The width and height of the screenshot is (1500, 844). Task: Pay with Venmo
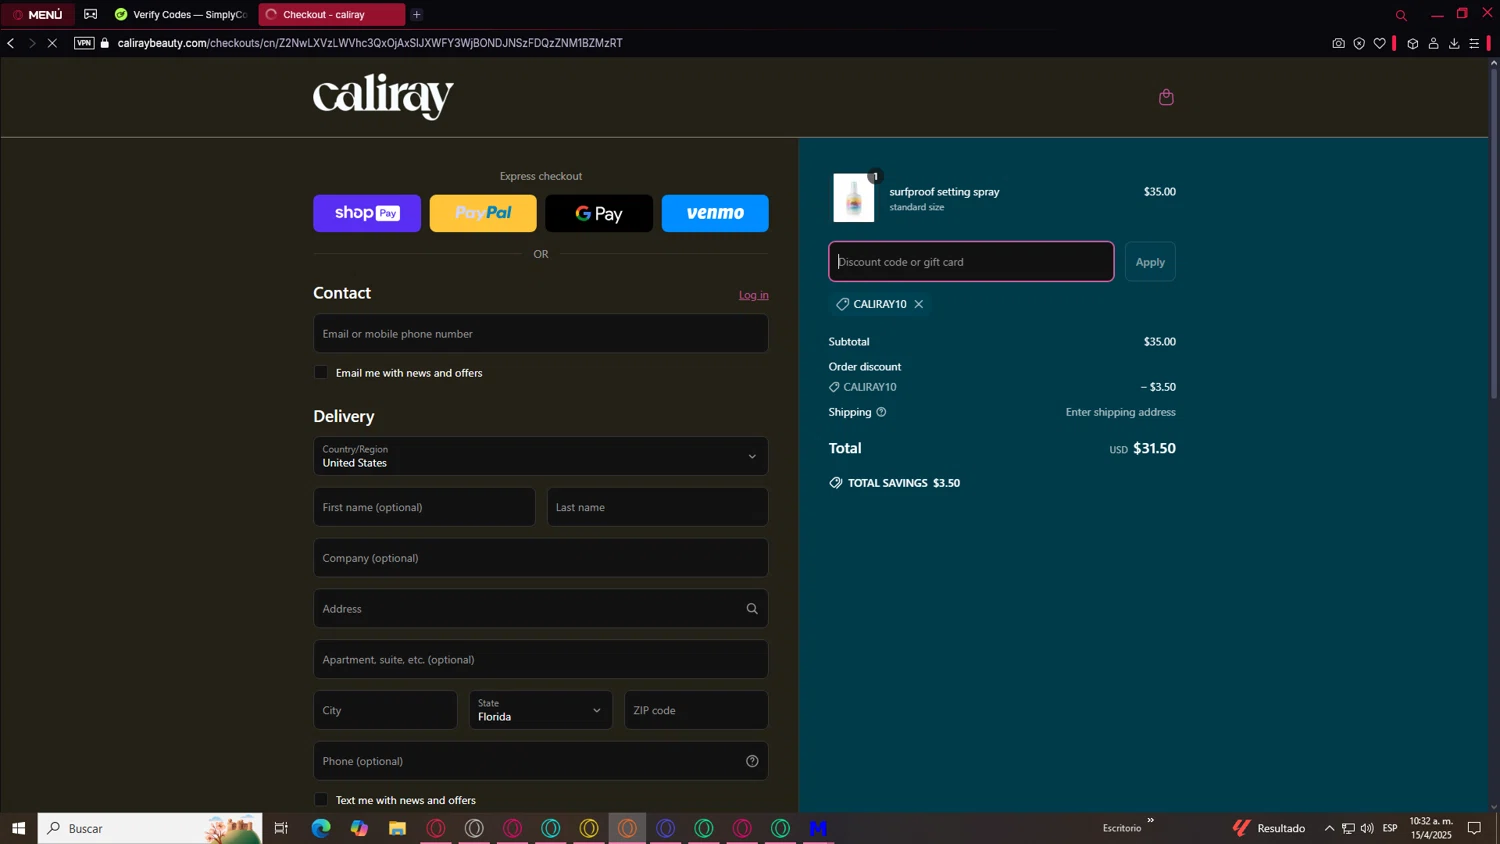[x=715, y=213]
